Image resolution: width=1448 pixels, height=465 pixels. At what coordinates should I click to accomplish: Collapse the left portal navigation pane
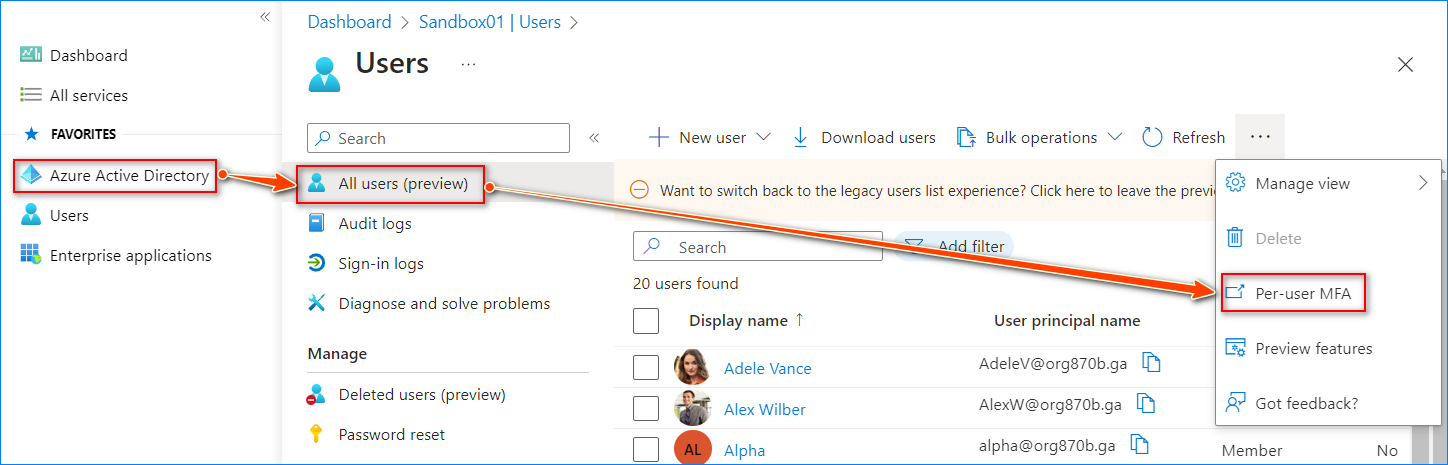coord(265,17)
